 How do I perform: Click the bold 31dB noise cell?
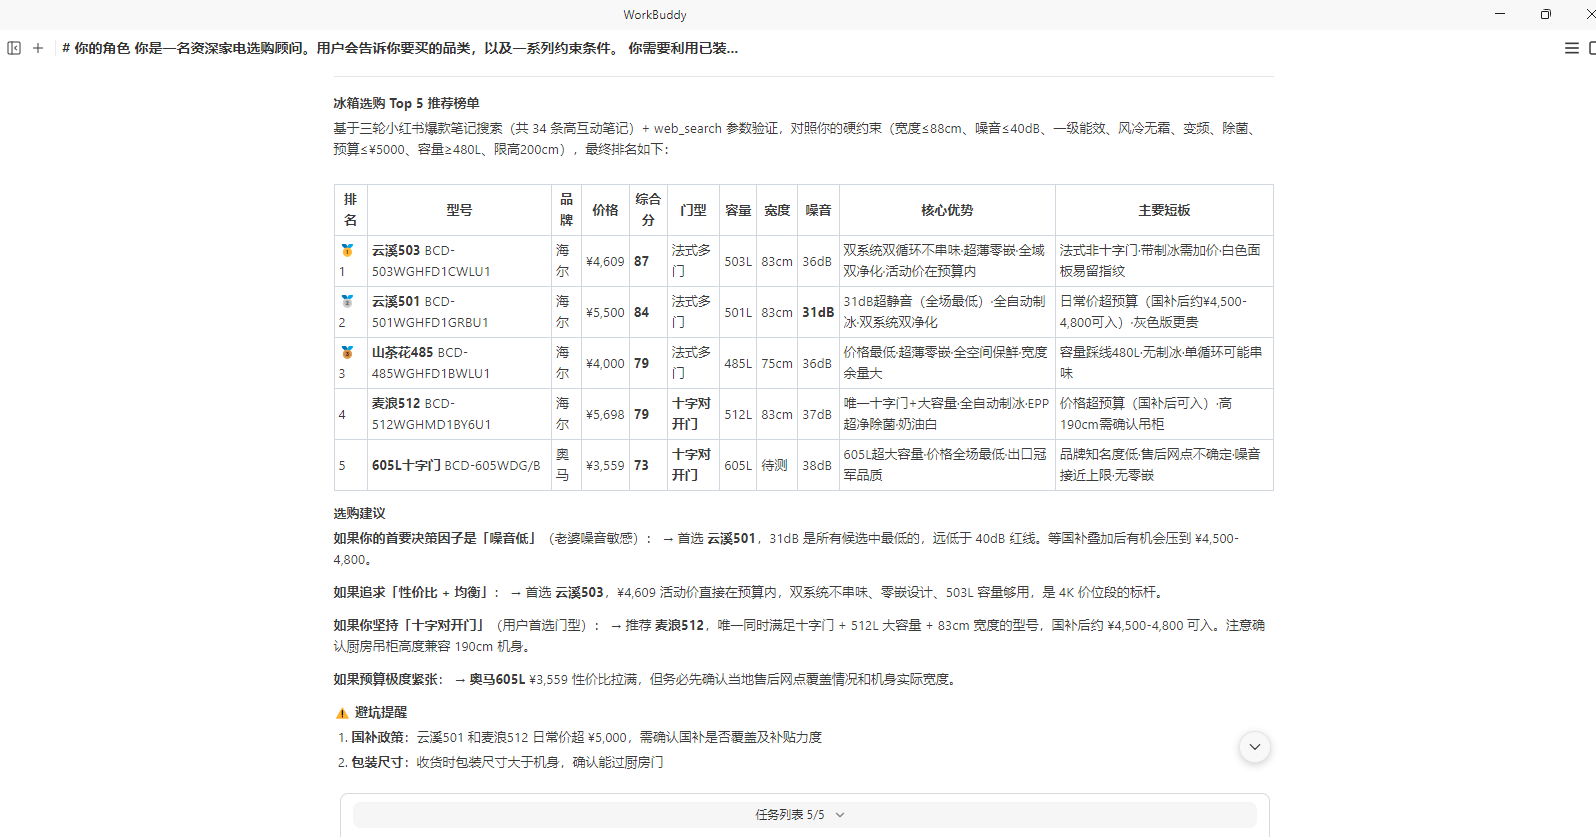pyautogui.click(x=818, y=312)
